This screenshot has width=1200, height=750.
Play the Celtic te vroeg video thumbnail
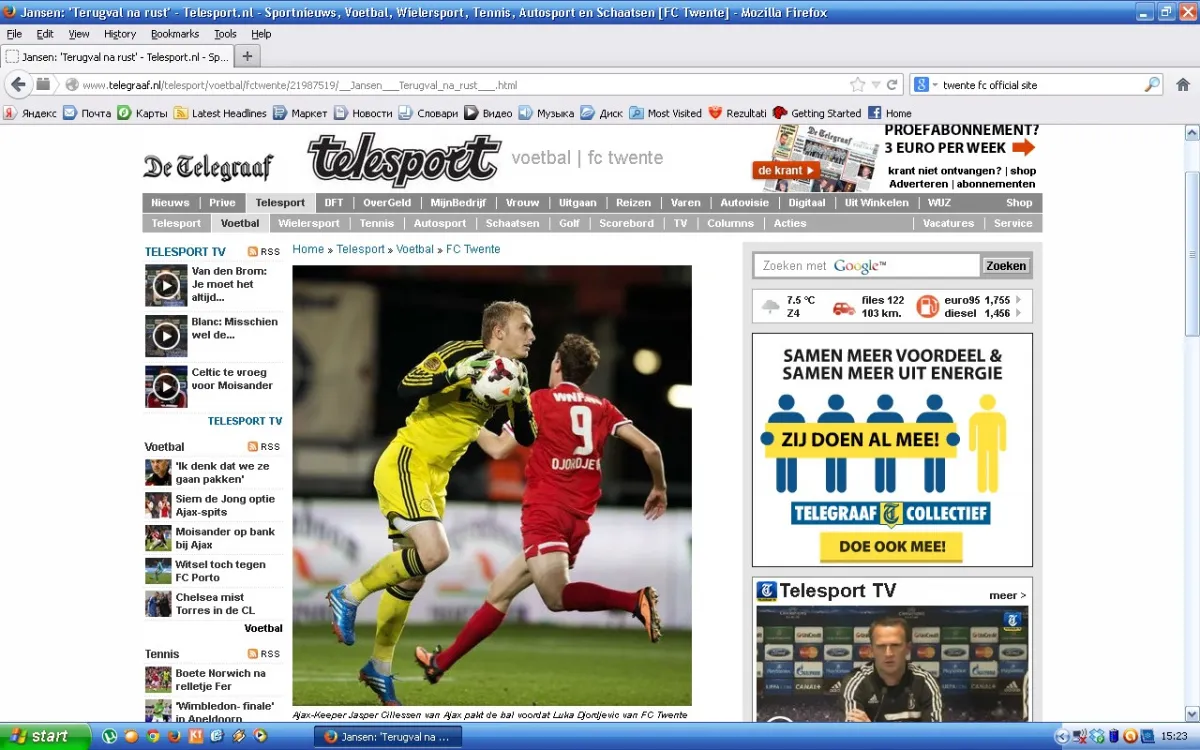tap(166, 387)
